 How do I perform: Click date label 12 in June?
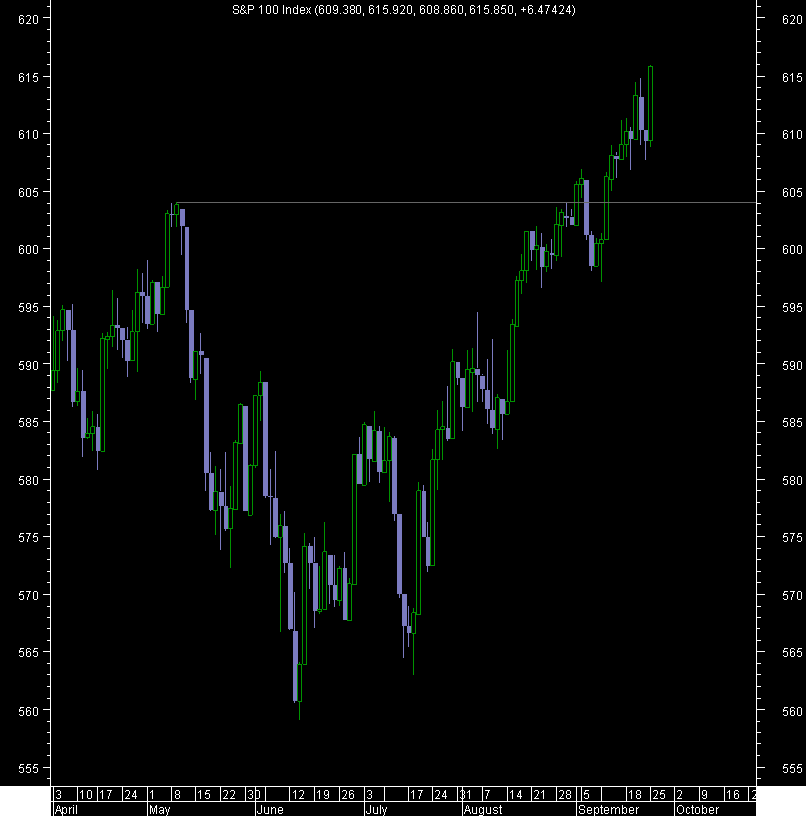click(298, 795)
